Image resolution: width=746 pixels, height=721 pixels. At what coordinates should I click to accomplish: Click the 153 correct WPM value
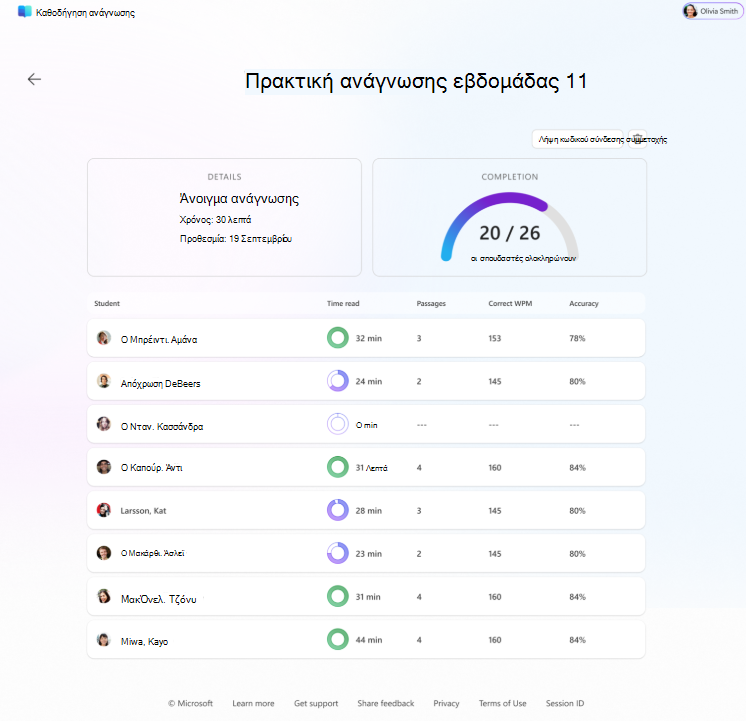(494, 338)
